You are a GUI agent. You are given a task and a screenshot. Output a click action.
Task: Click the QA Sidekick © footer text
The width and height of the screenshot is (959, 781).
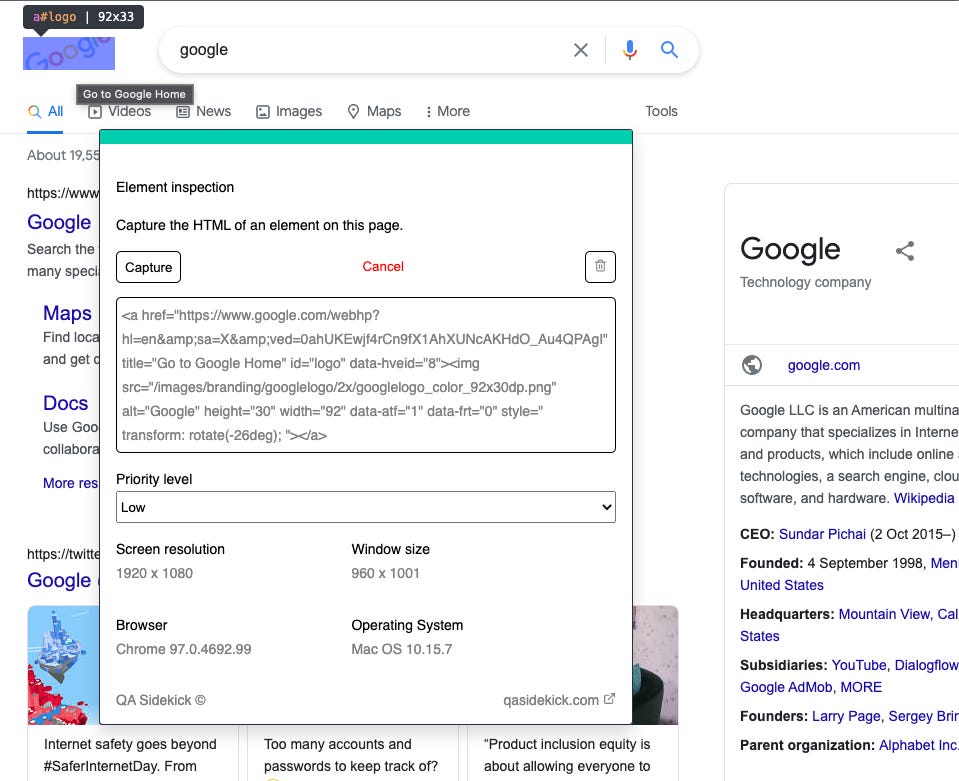161,700
